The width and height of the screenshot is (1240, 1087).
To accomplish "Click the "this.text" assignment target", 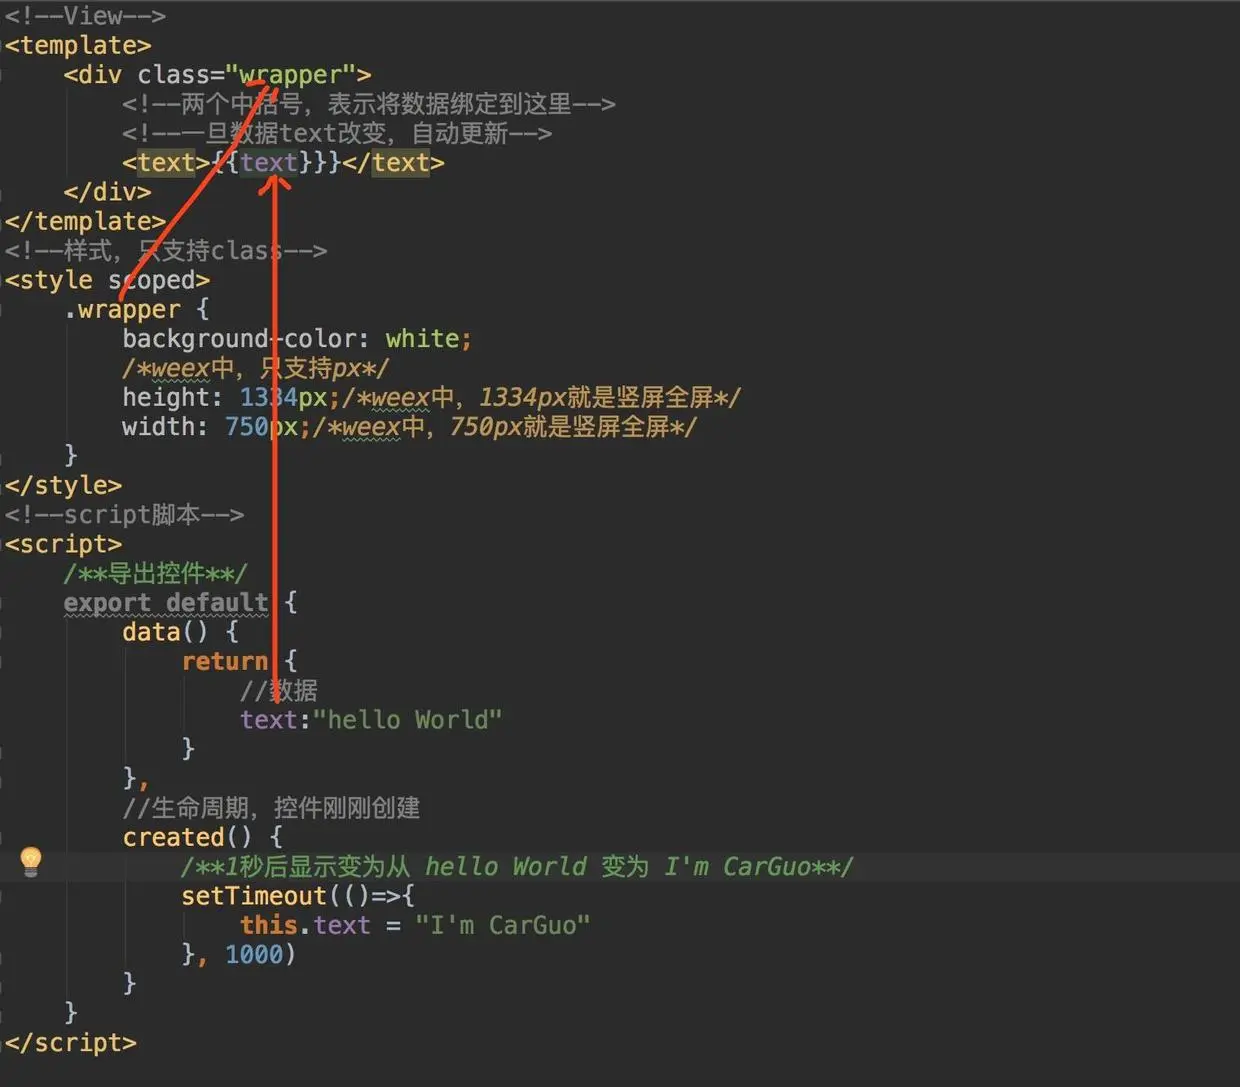I will [x=305, y=925].
